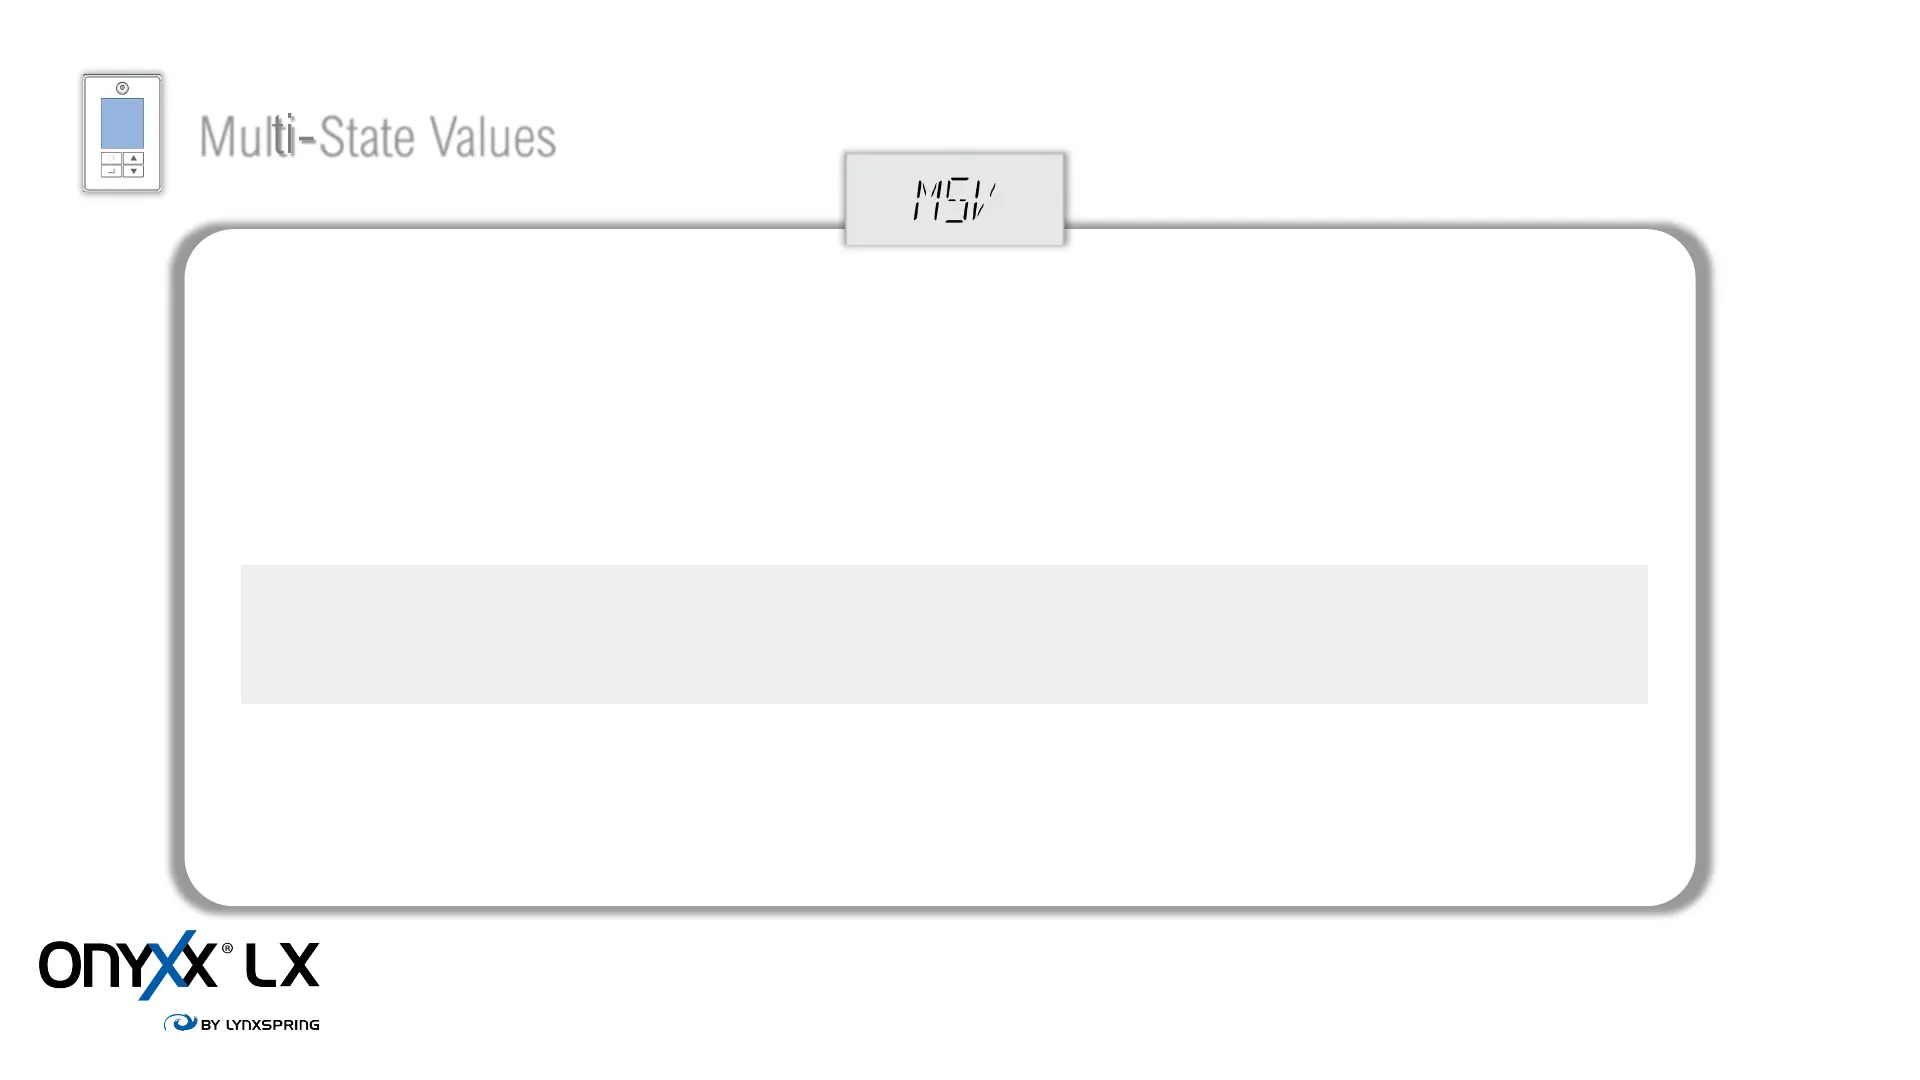Screen dimensions: 1920x1080
Task: Click the white area below the gray band
Action: coord(940,805)
